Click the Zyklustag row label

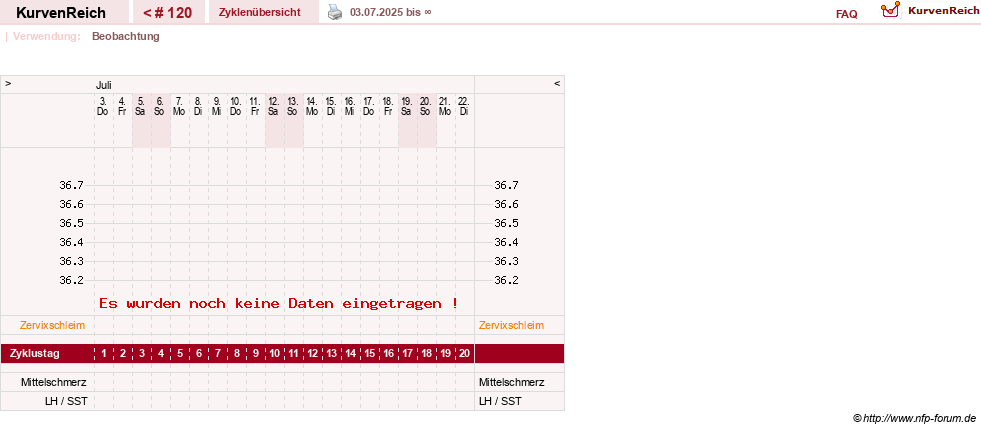[35, 354]
